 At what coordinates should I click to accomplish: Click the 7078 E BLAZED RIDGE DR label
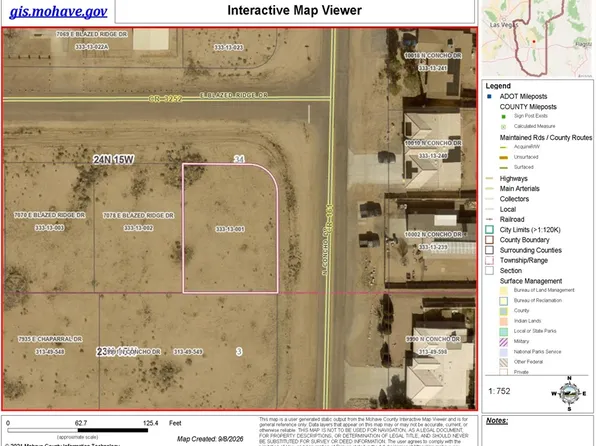[138, 216]
